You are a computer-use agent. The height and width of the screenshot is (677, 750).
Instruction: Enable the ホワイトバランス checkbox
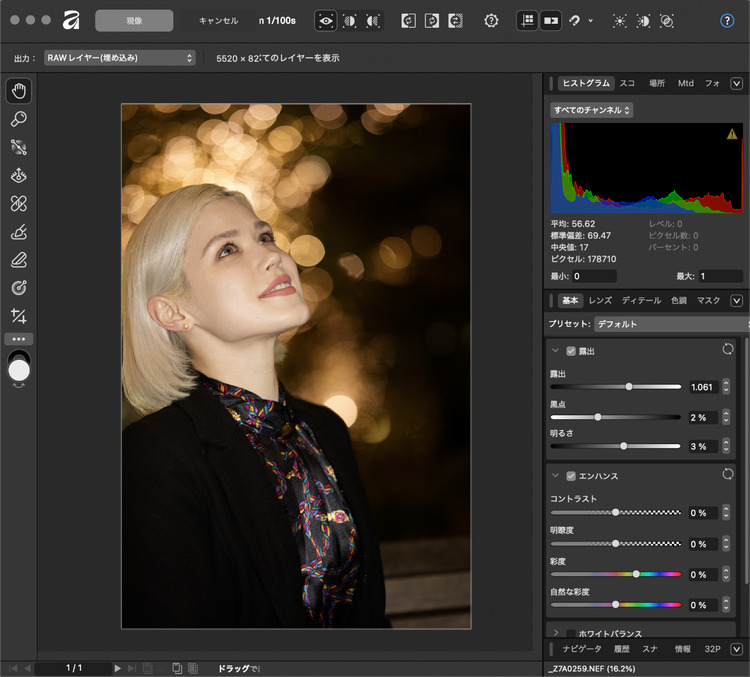coord(571,633)
